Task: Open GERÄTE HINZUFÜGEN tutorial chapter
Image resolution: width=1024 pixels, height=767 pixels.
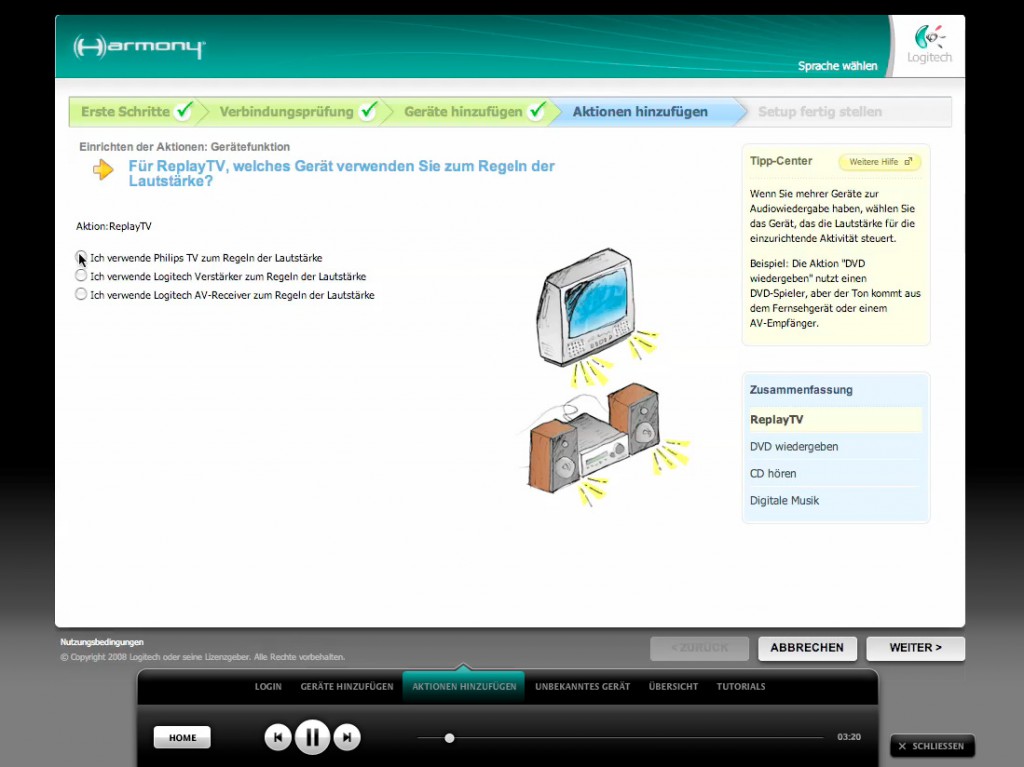Action: [347, 687]
